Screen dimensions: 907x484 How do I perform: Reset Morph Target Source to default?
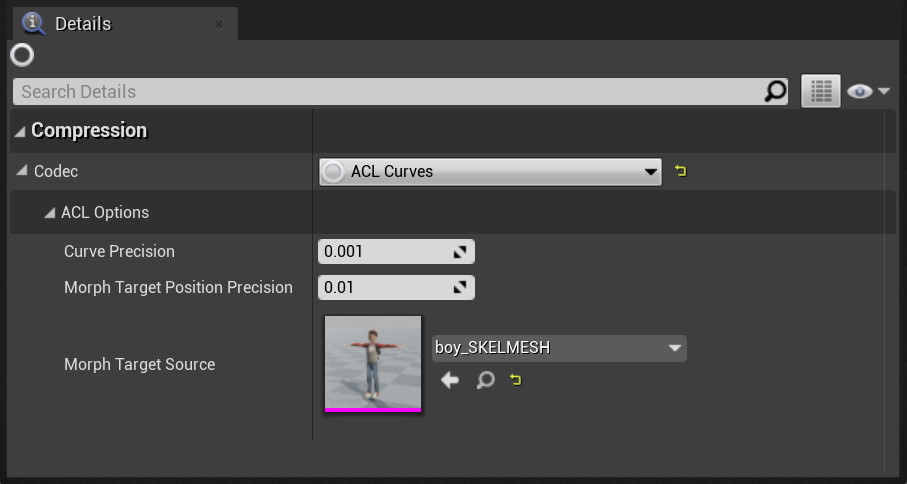(x=515, y=380)
